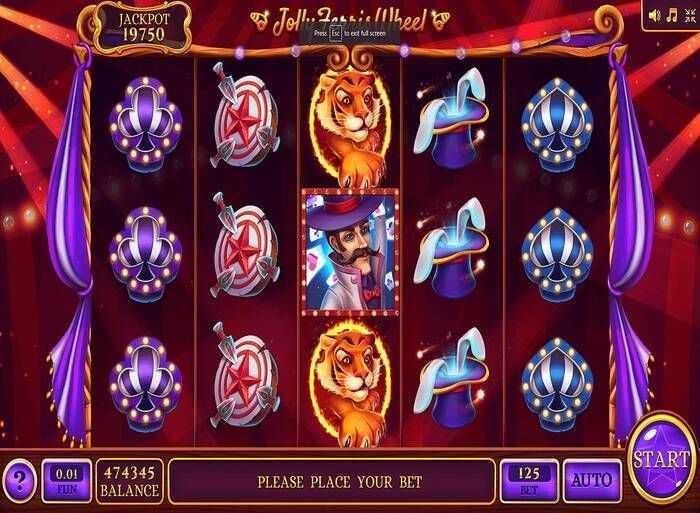Click the middle rabbit-in-hat symbol
The width and height of the screenshot is (700, 513).
(x=451, y=252)
